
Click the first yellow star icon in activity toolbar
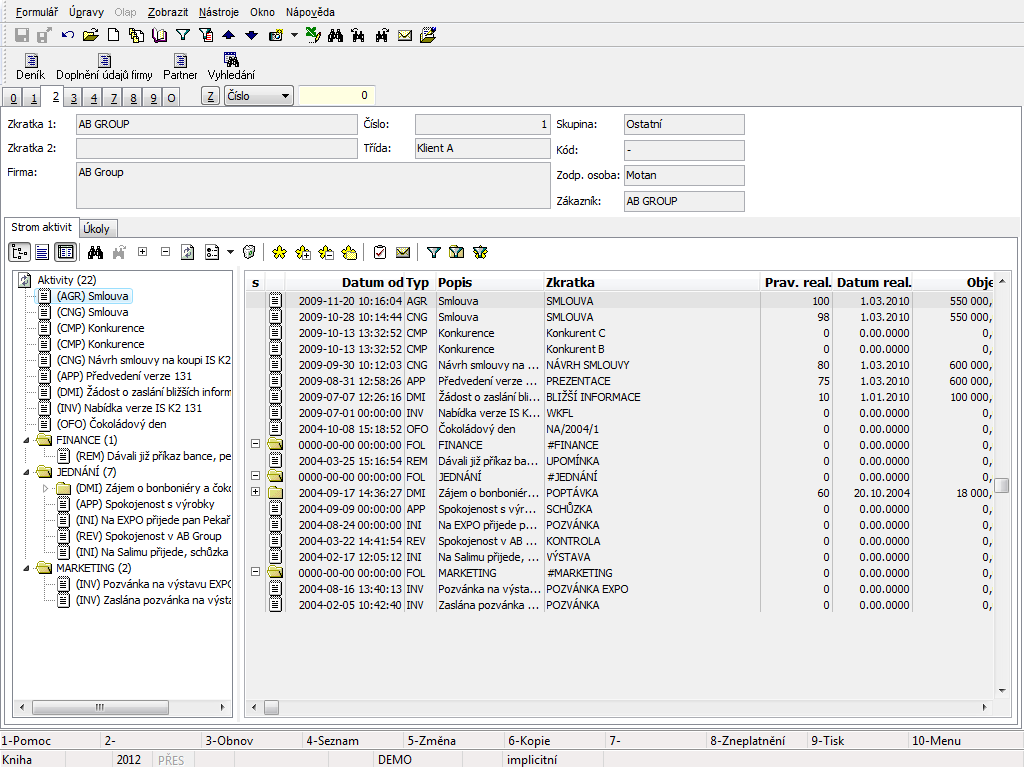[x=279, y=252]
